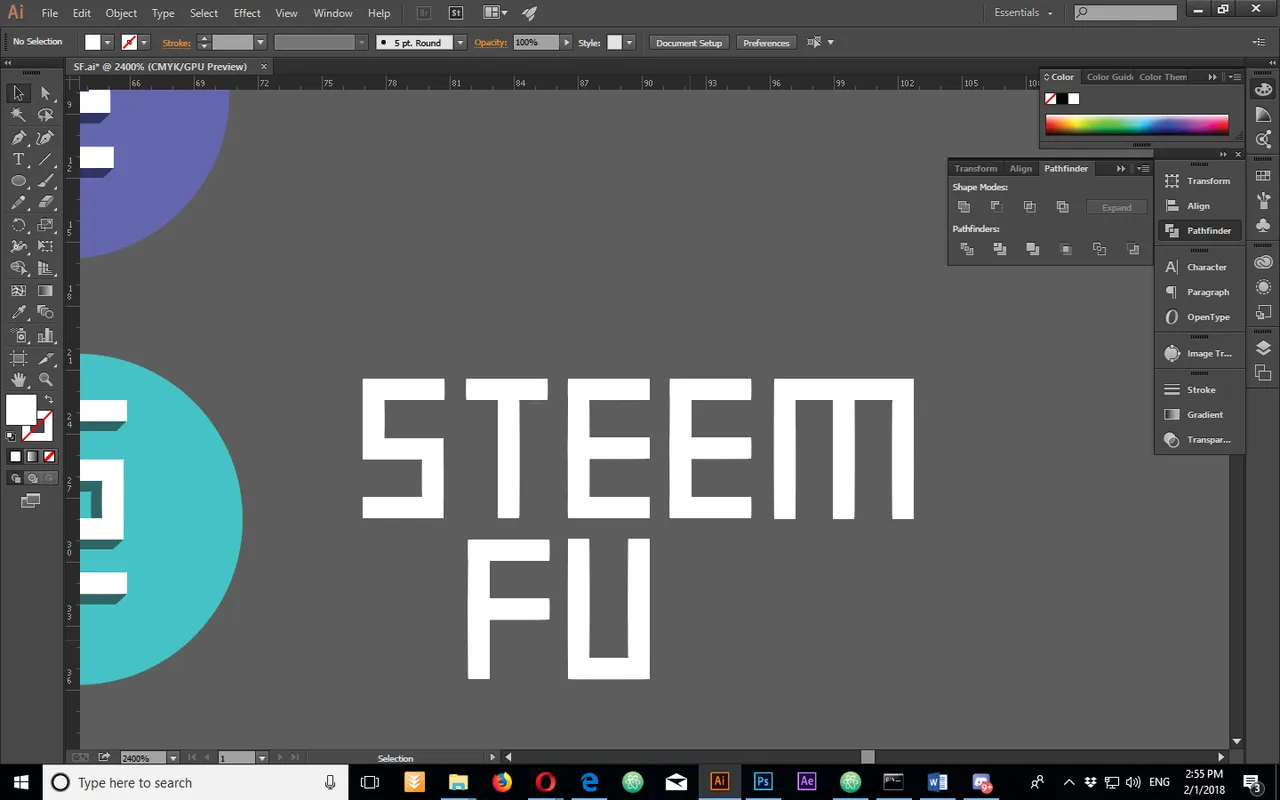The image size is (1280, 800).
Task: Select the Artboard tool
Action: tap(18, 358)
